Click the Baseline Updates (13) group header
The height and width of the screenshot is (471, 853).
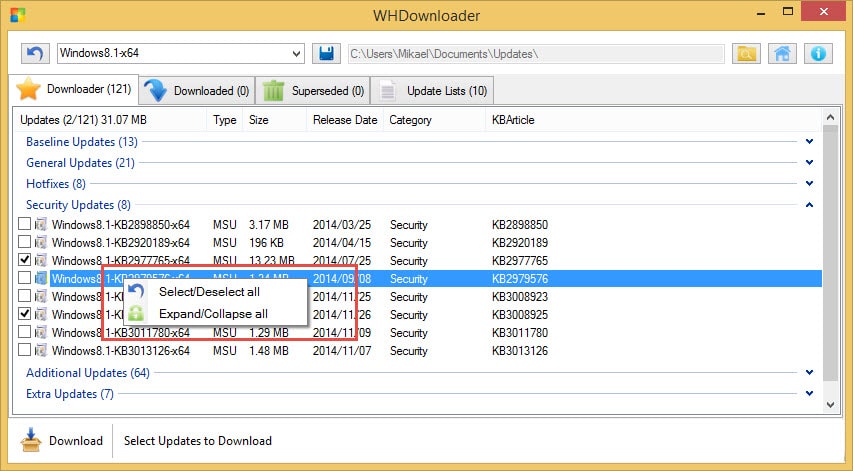point(82,142)
